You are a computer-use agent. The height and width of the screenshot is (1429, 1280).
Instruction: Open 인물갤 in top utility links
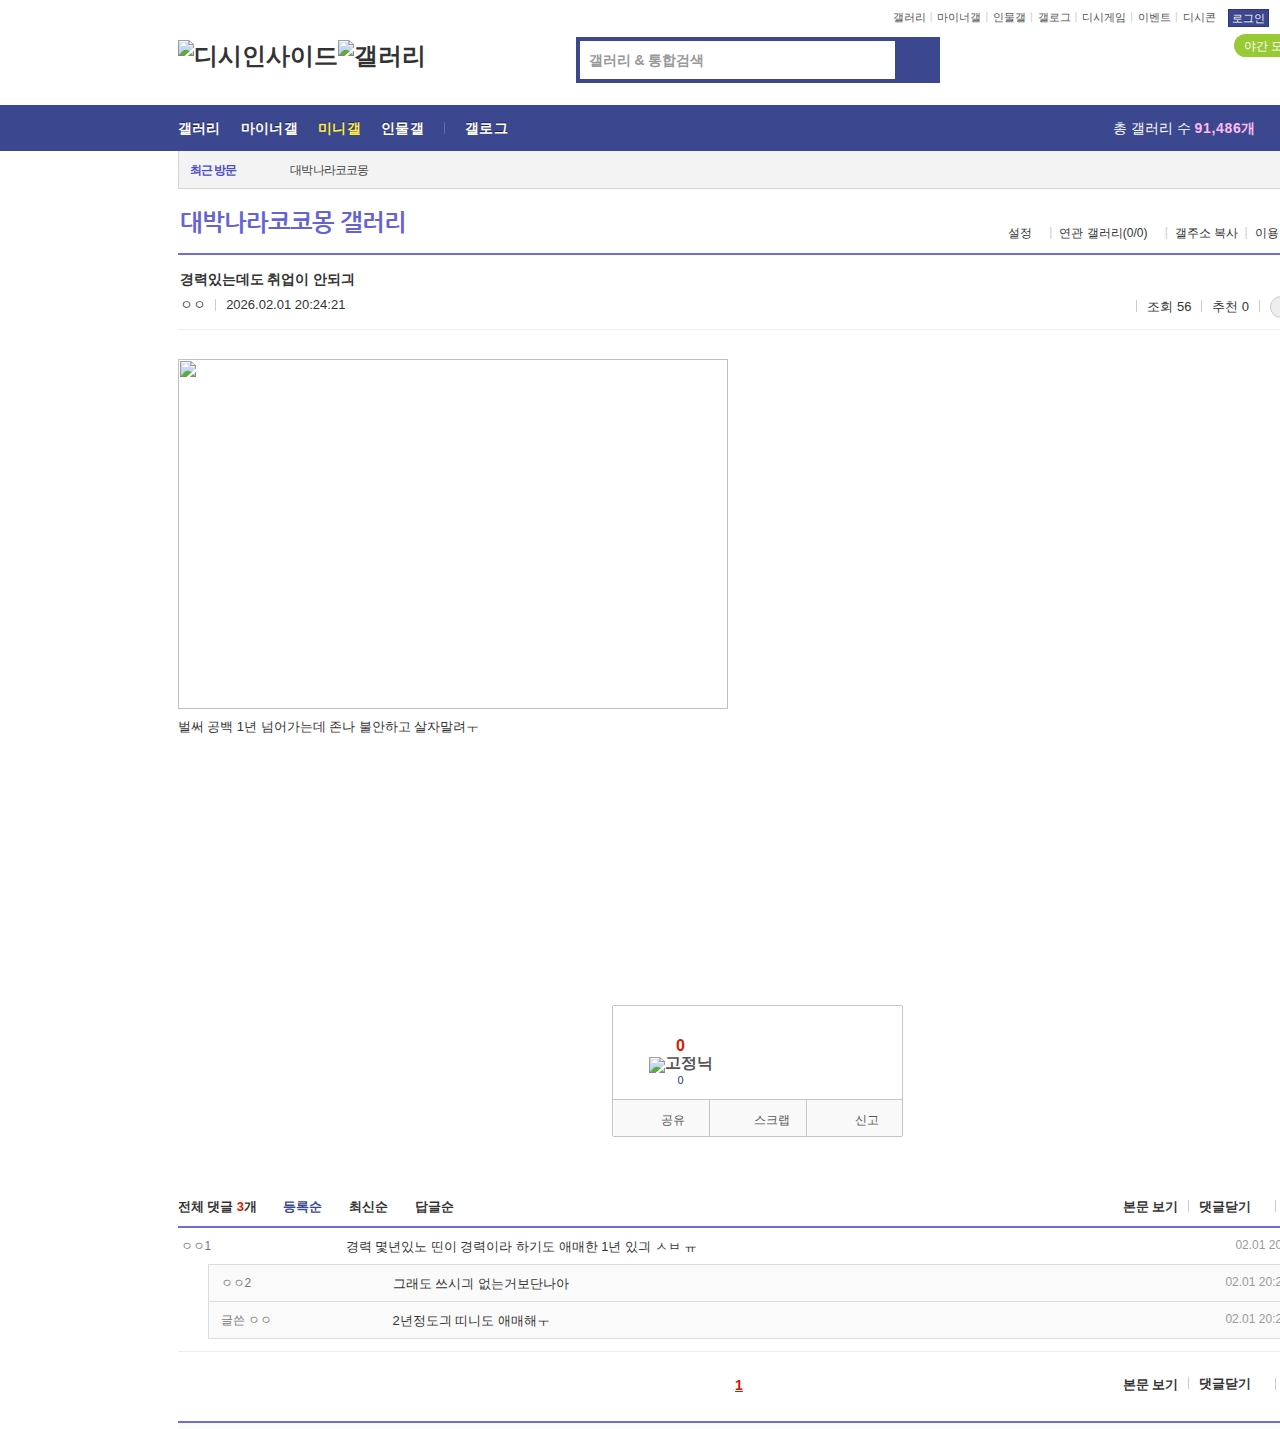[1009, 18]
